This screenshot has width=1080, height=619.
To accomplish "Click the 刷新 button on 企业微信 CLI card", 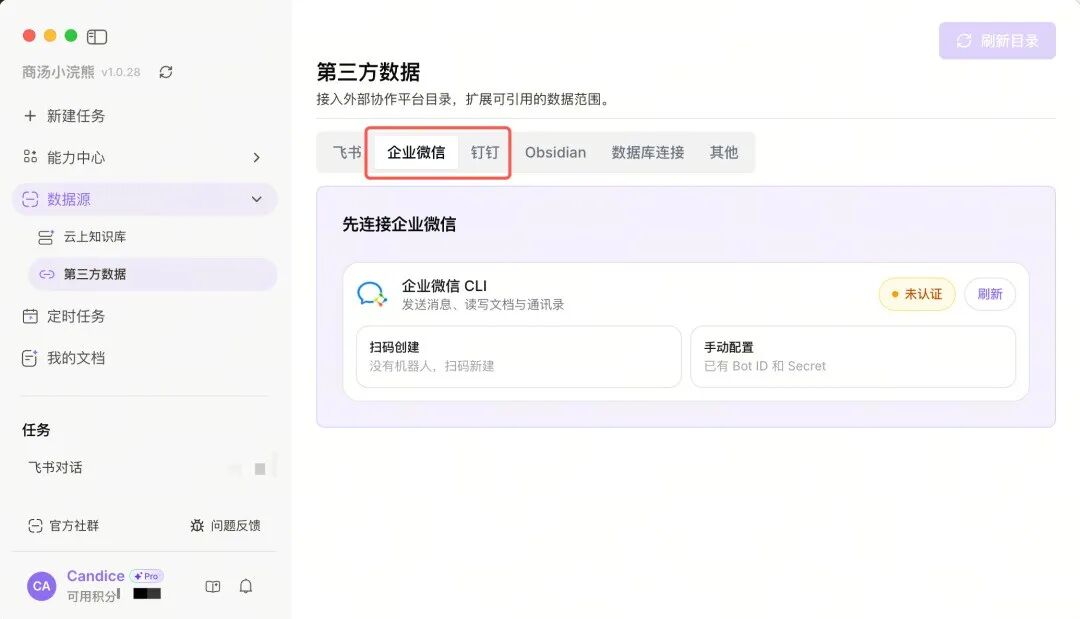I will [x=990, y=294].
